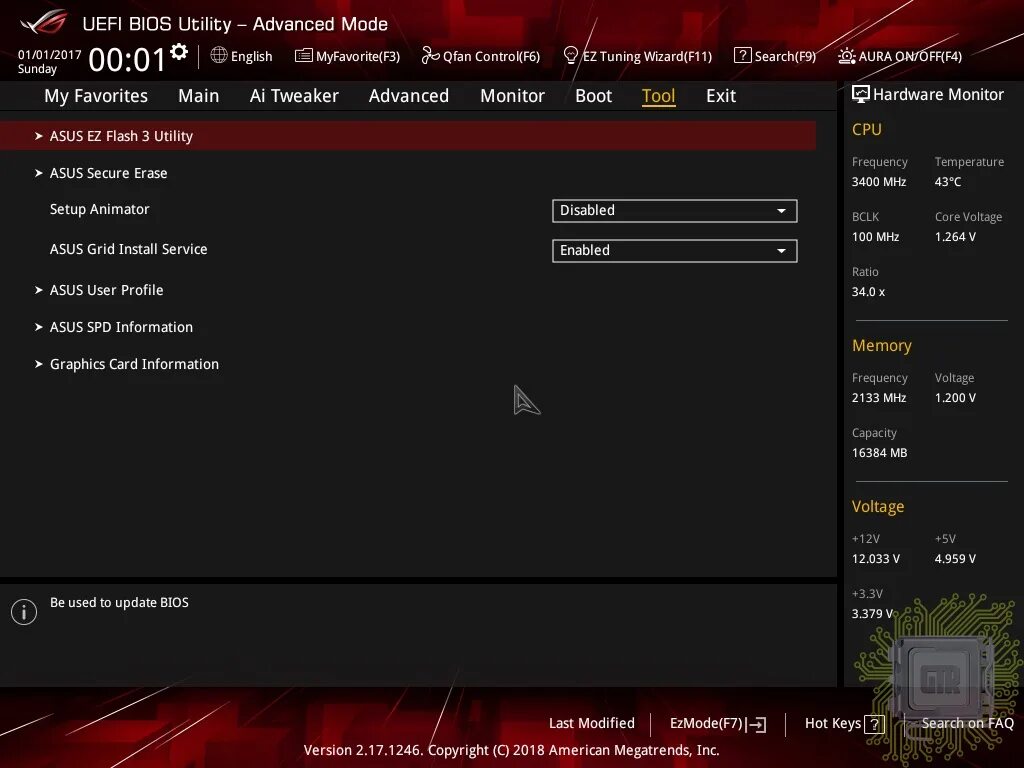Click the Ratio value 34.0 x
This screenshot has height=768, width=1024.
(869, 292)
